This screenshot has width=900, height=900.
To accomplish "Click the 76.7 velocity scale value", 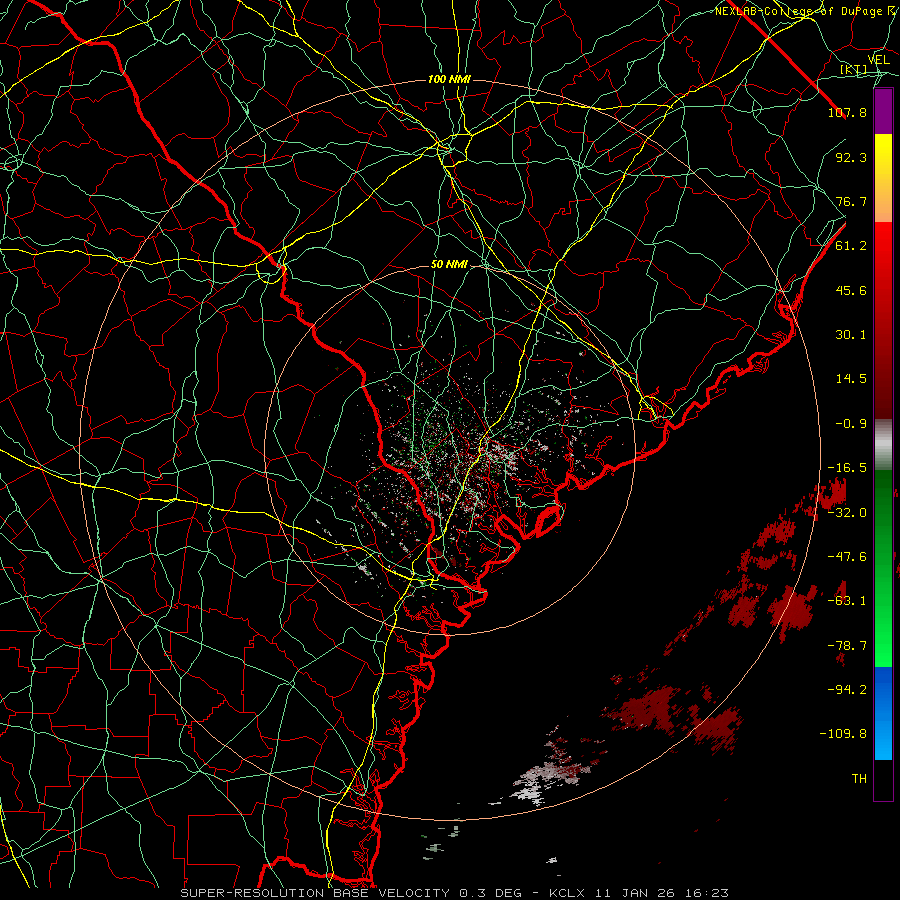I will tap(851, 201).
